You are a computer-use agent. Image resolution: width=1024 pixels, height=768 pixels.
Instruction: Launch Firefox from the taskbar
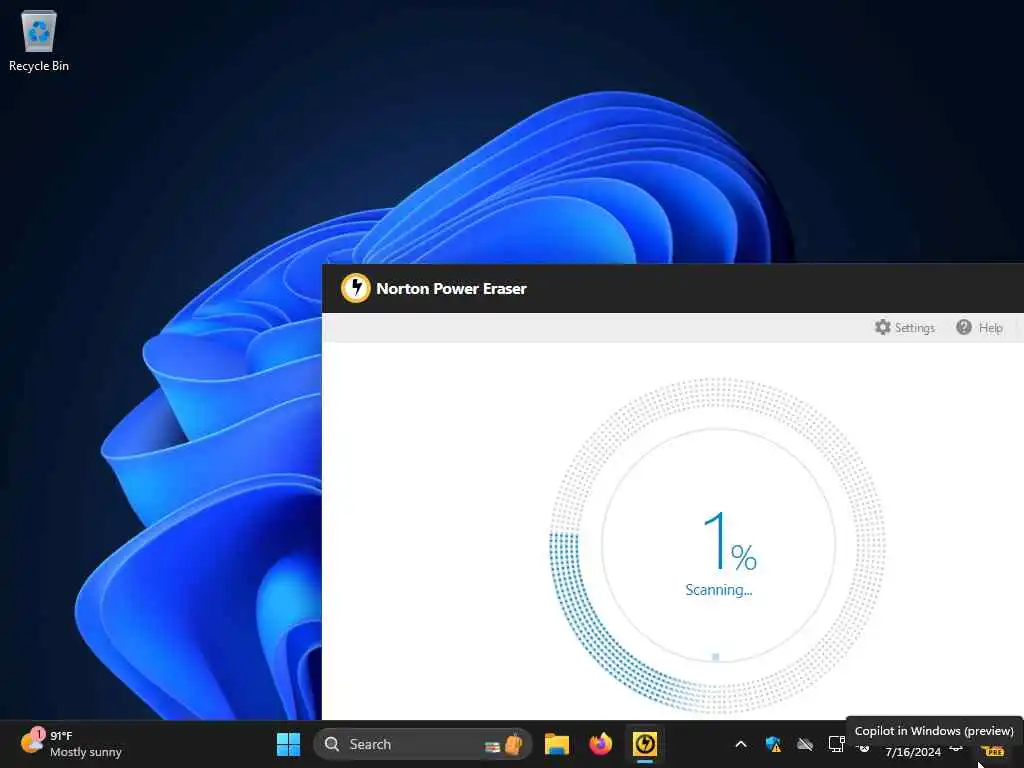600,744
